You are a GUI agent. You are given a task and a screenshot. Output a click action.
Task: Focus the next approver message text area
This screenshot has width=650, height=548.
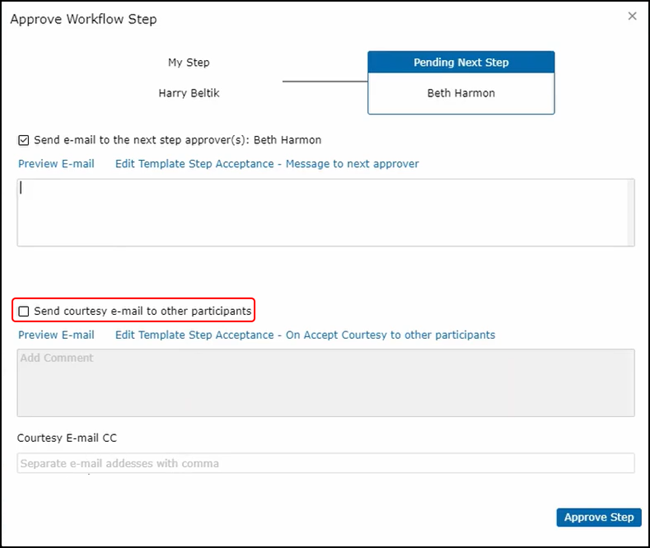[x=320, y=212]
